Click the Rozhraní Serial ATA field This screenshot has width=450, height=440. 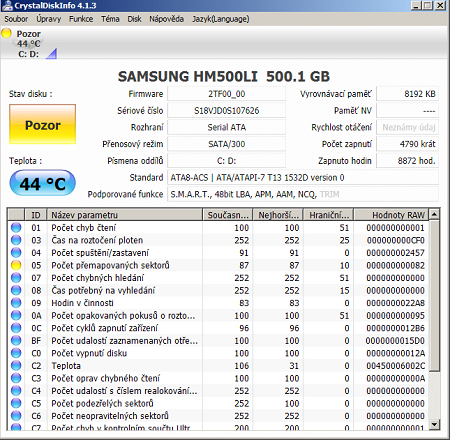tap(226, 127)
